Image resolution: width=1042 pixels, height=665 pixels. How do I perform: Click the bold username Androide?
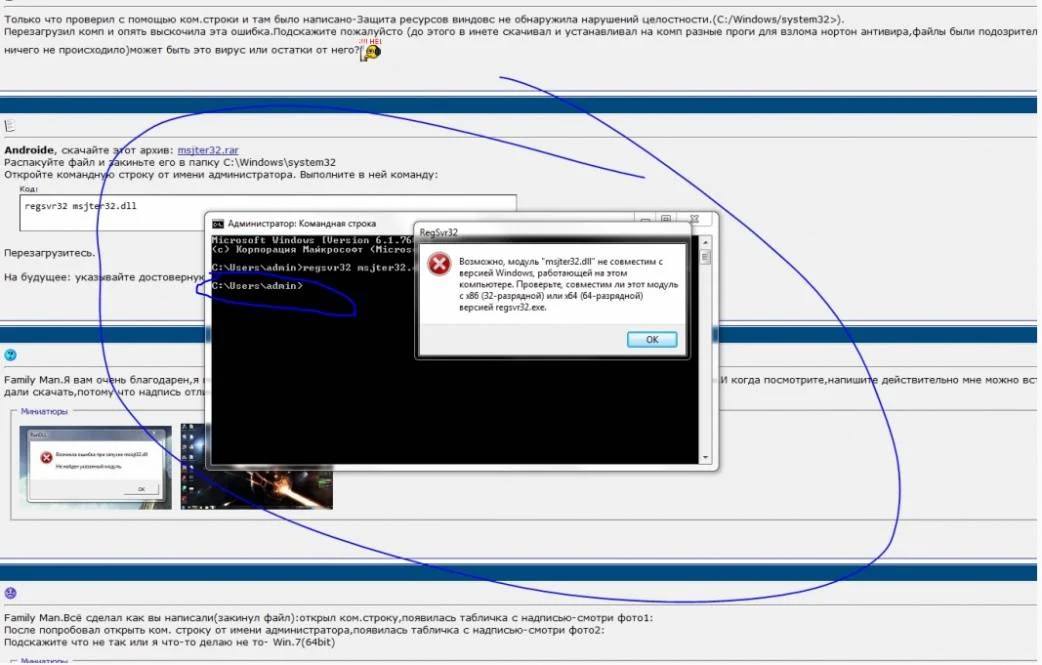[x=29, y=150]
